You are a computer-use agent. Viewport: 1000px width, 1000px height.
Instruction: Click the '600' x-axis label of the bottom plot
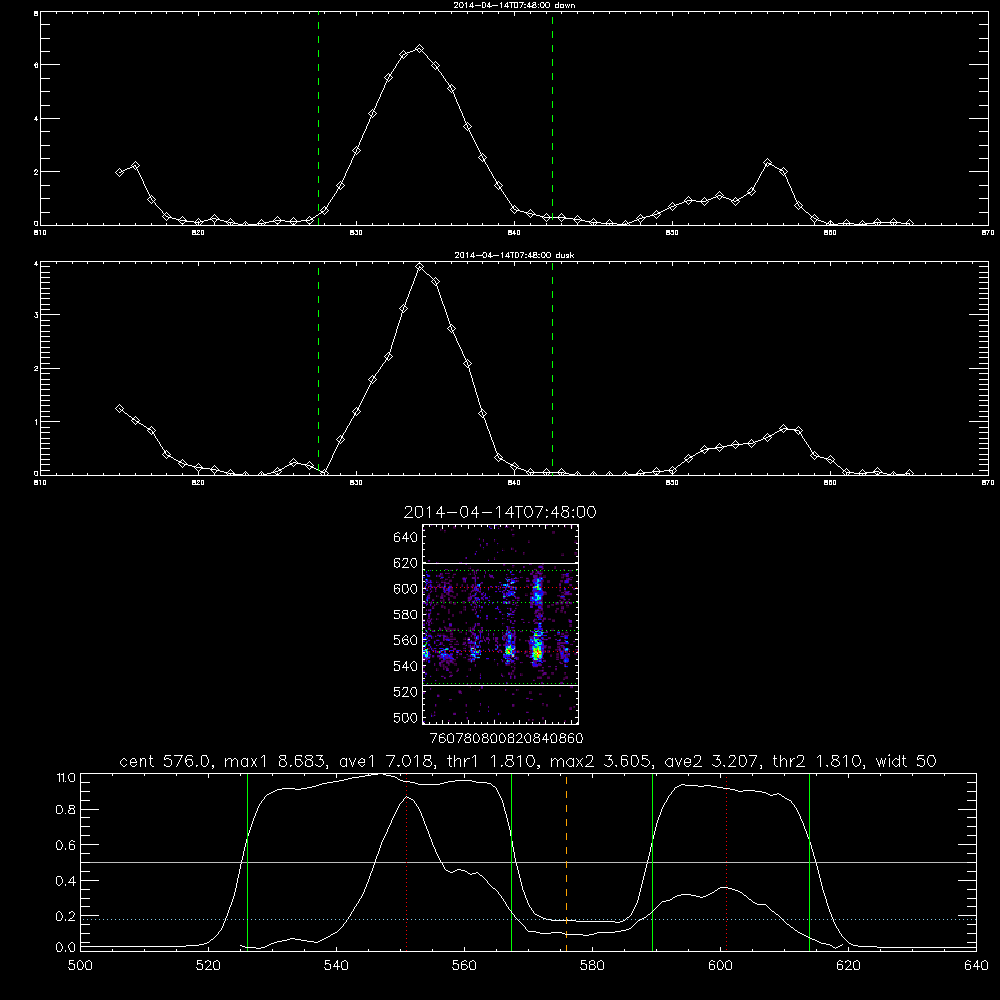pos(721,966)
